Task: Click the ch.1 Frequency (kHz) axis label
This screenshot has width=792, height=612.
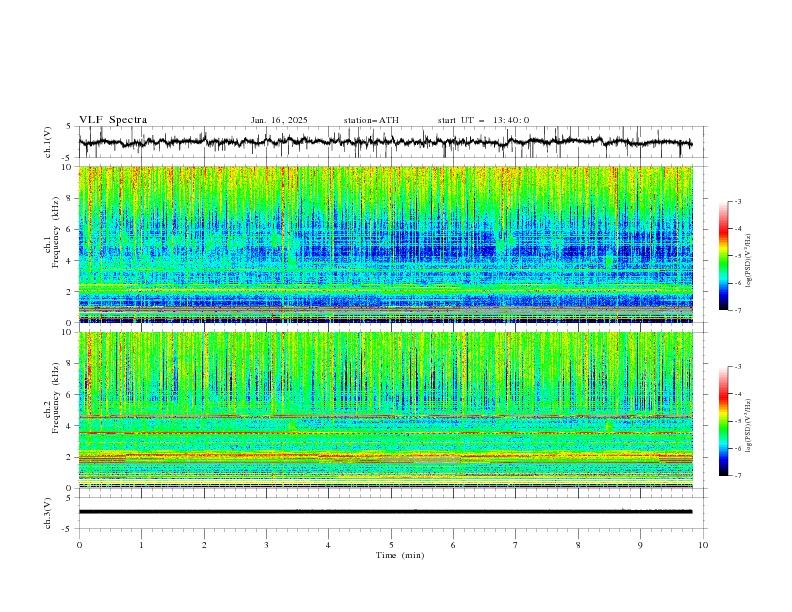Action: pyautogui.click(x=53, y=233)
